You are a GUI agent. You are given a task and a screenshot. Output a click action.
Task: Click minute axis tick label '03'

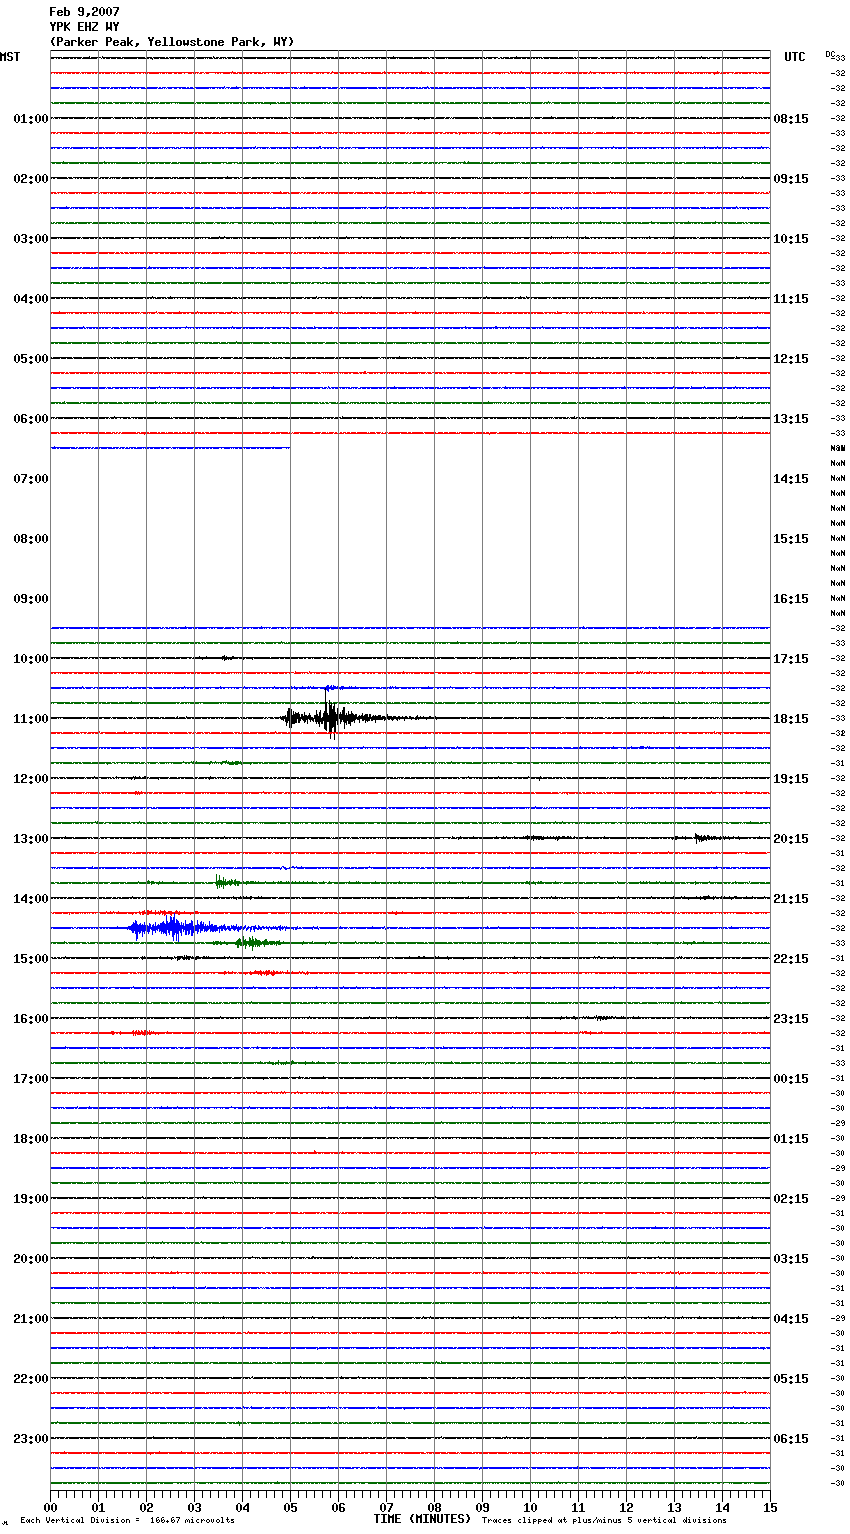point(194,1507)
